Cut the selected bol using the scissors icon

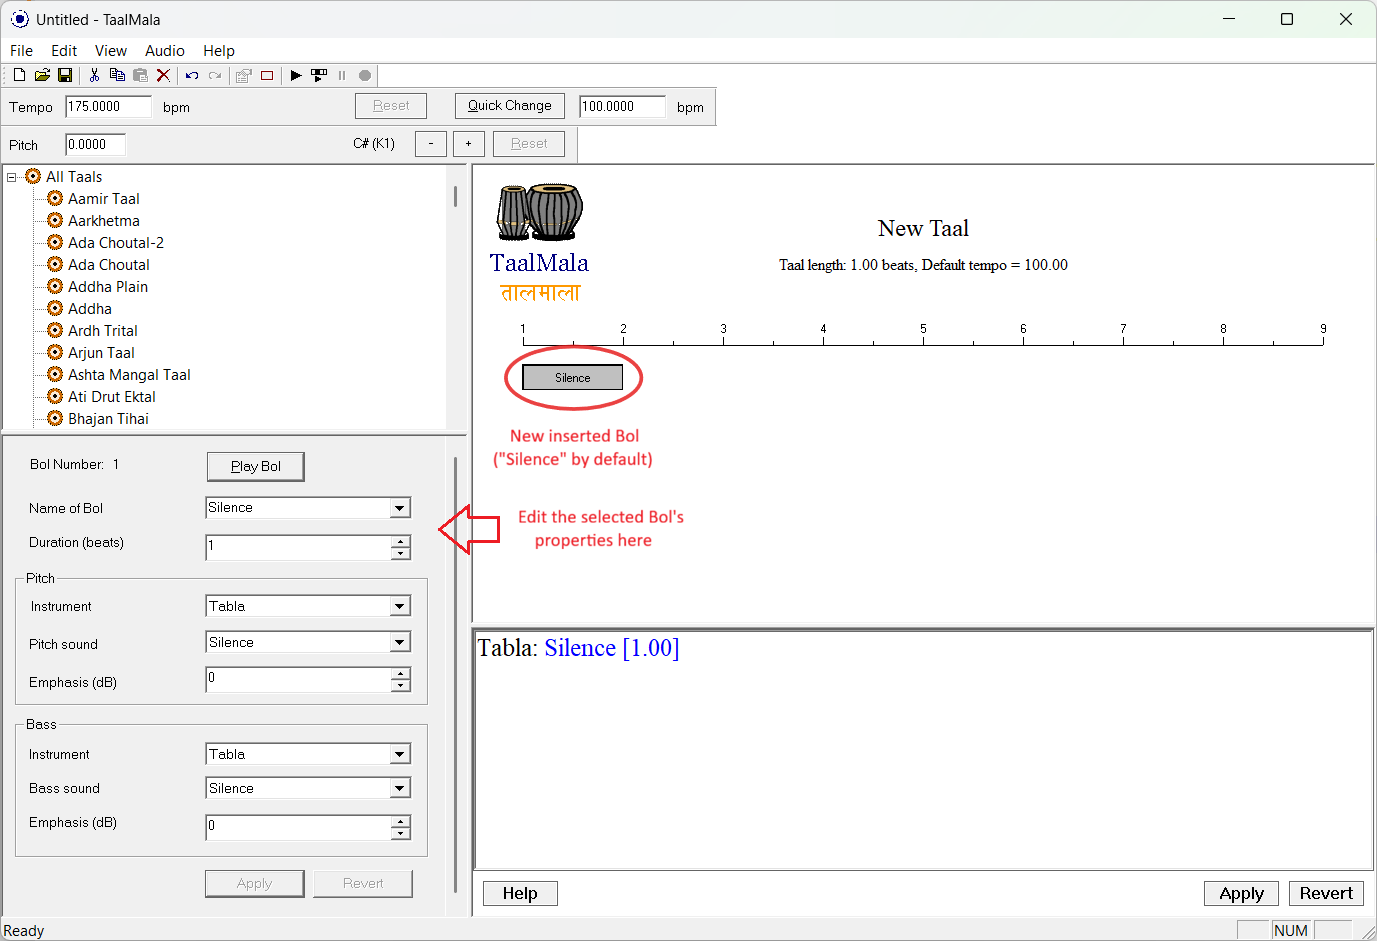point(94,75)
